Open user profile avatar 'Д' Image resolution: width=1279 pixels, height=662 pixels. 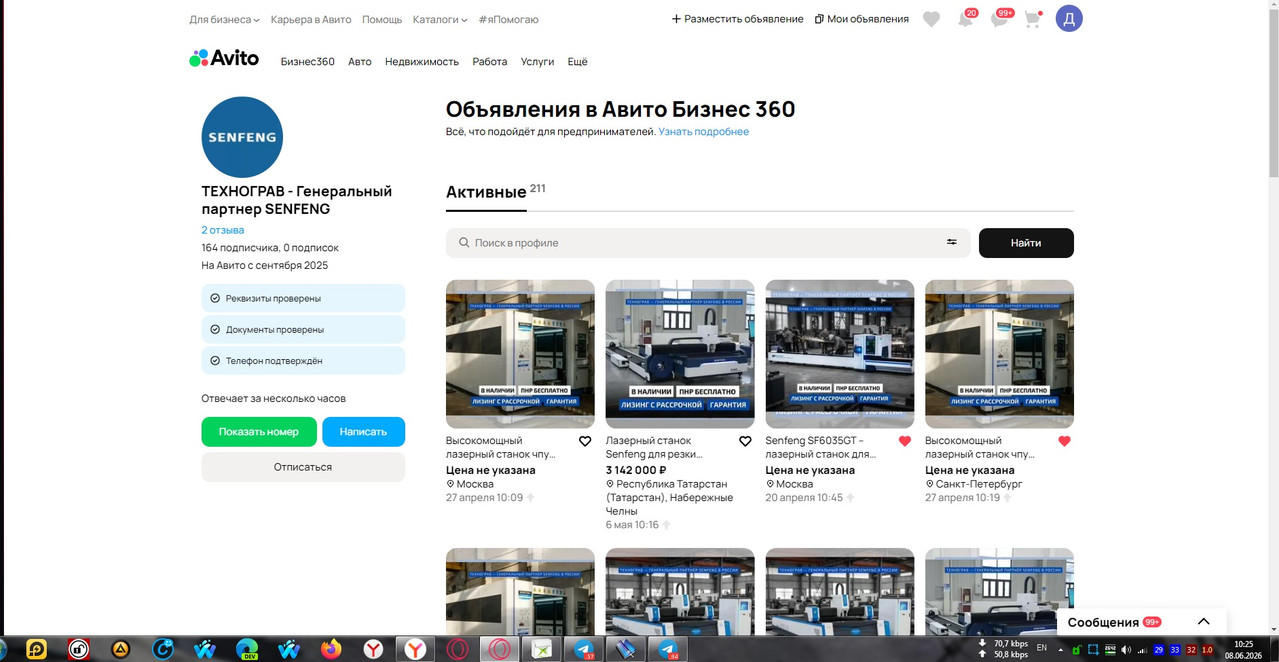coord(1069,19)
